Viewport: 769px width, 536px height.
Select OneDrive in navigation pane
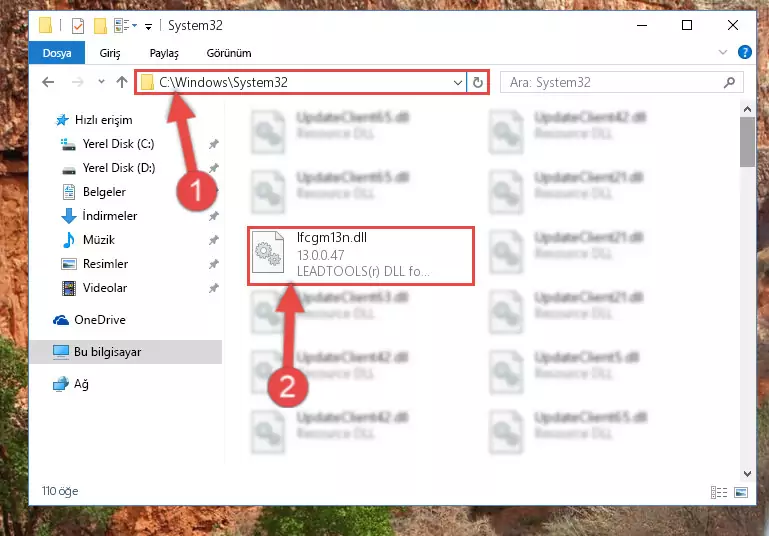coord(100,320)
